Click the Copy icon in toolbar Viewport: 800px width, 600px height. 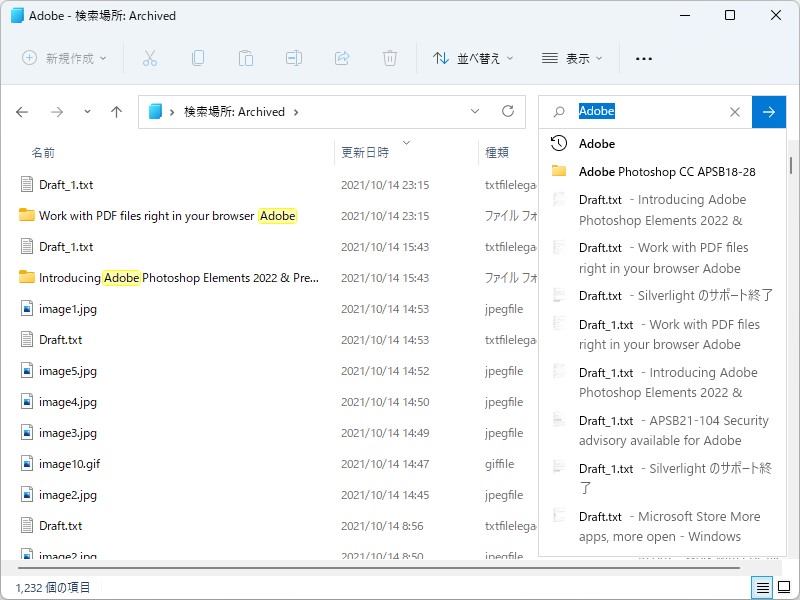(198, 58)
